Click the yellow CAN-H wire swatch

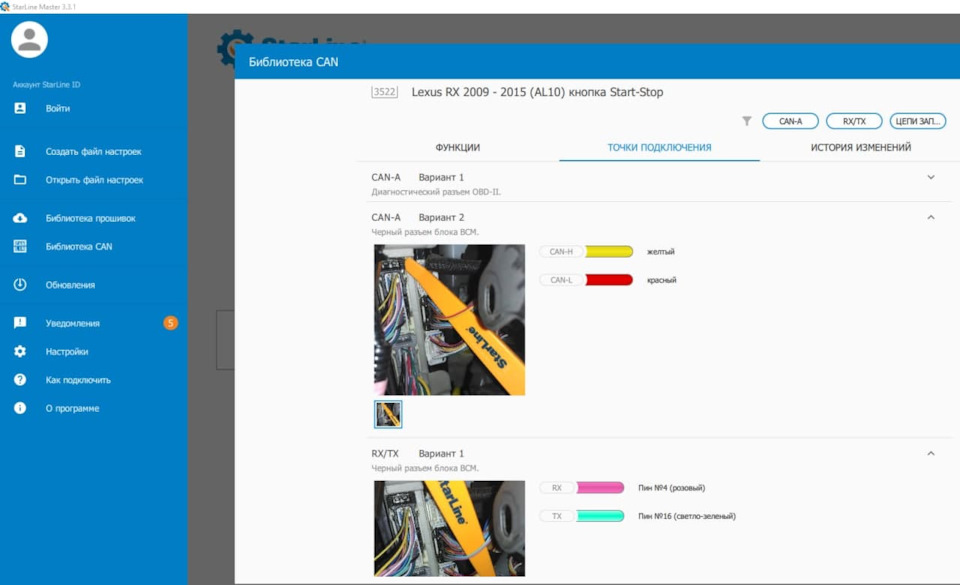pyautogui.click(x=609, y=252)
